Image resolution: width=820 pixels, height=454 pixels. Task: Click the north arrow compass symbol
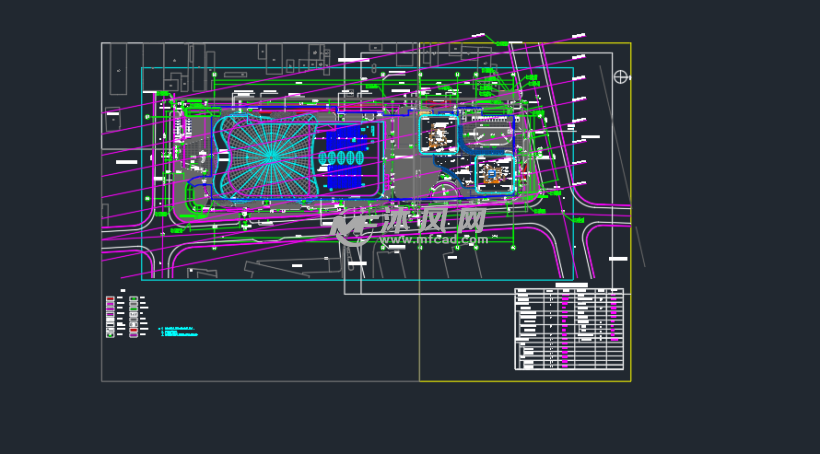coord(620,77)
